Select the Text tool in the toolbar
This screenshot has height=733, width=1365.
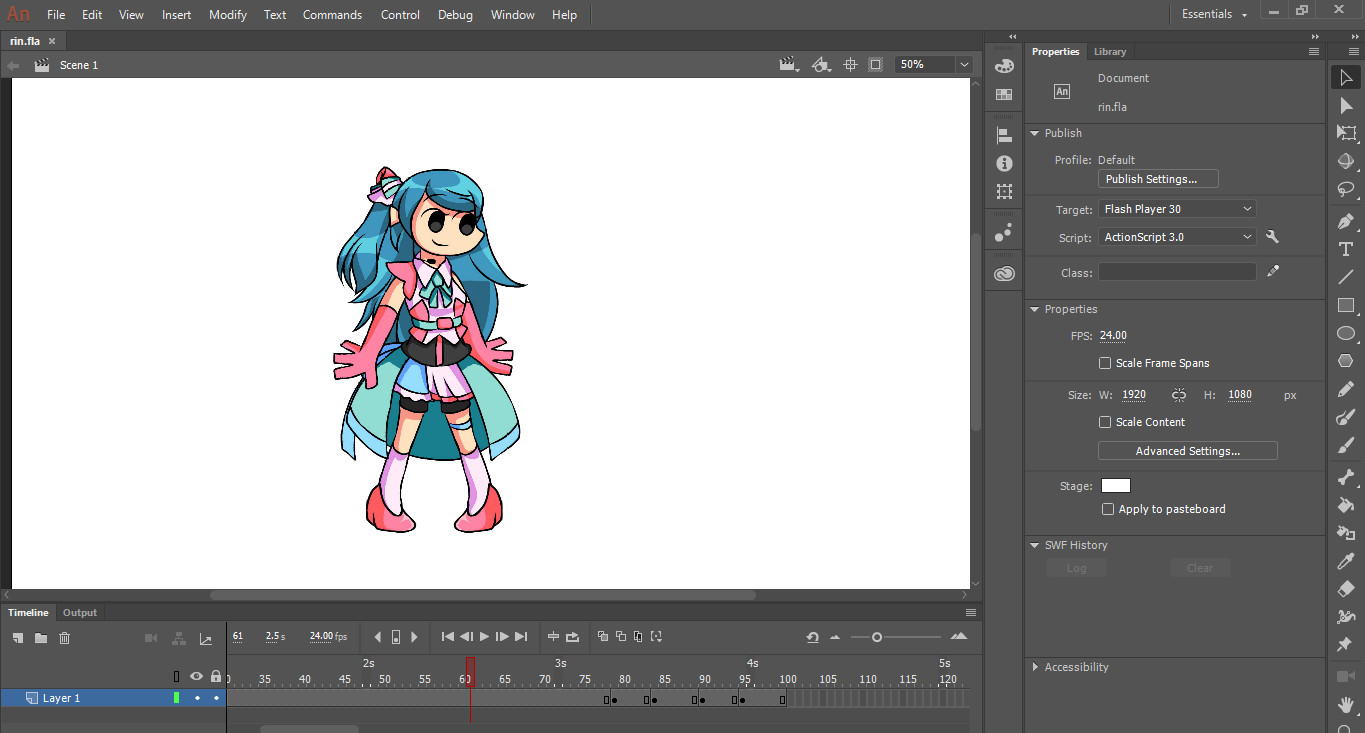click(1346, 249)
